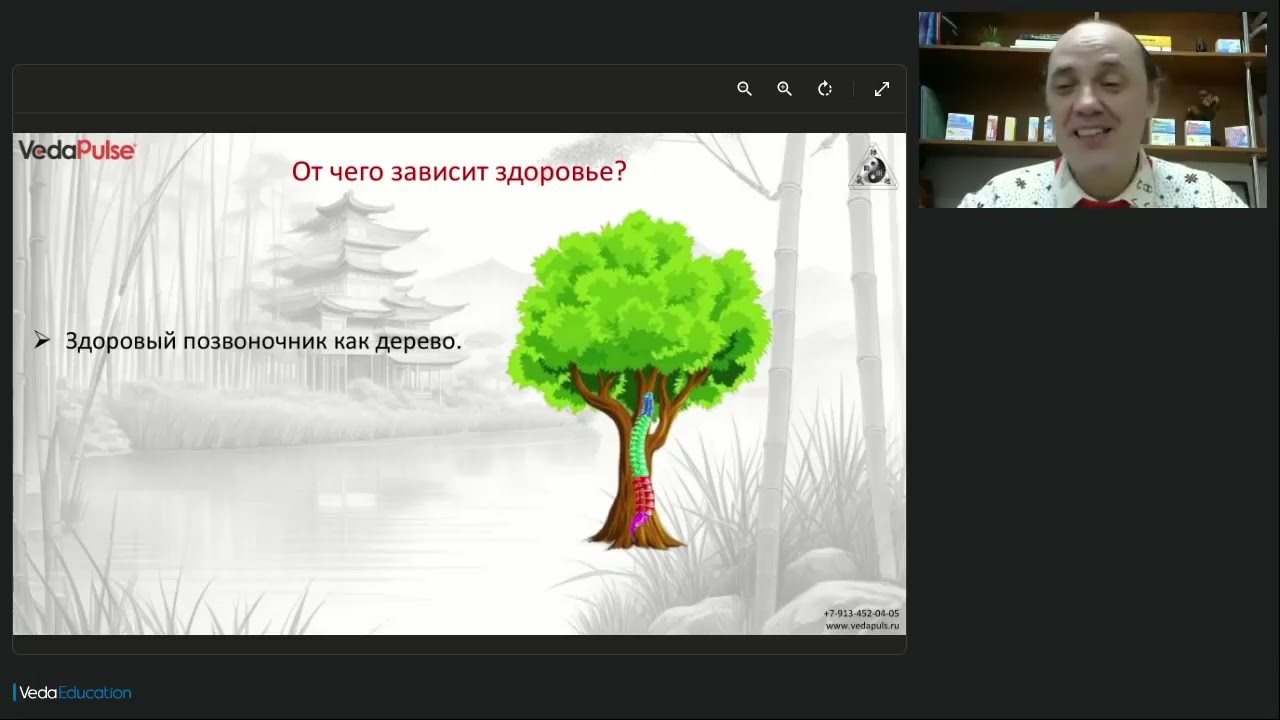The image size is (1280, 720).
Task: Click the VedaPulse logo on the slide
Action: coord(77,150)
